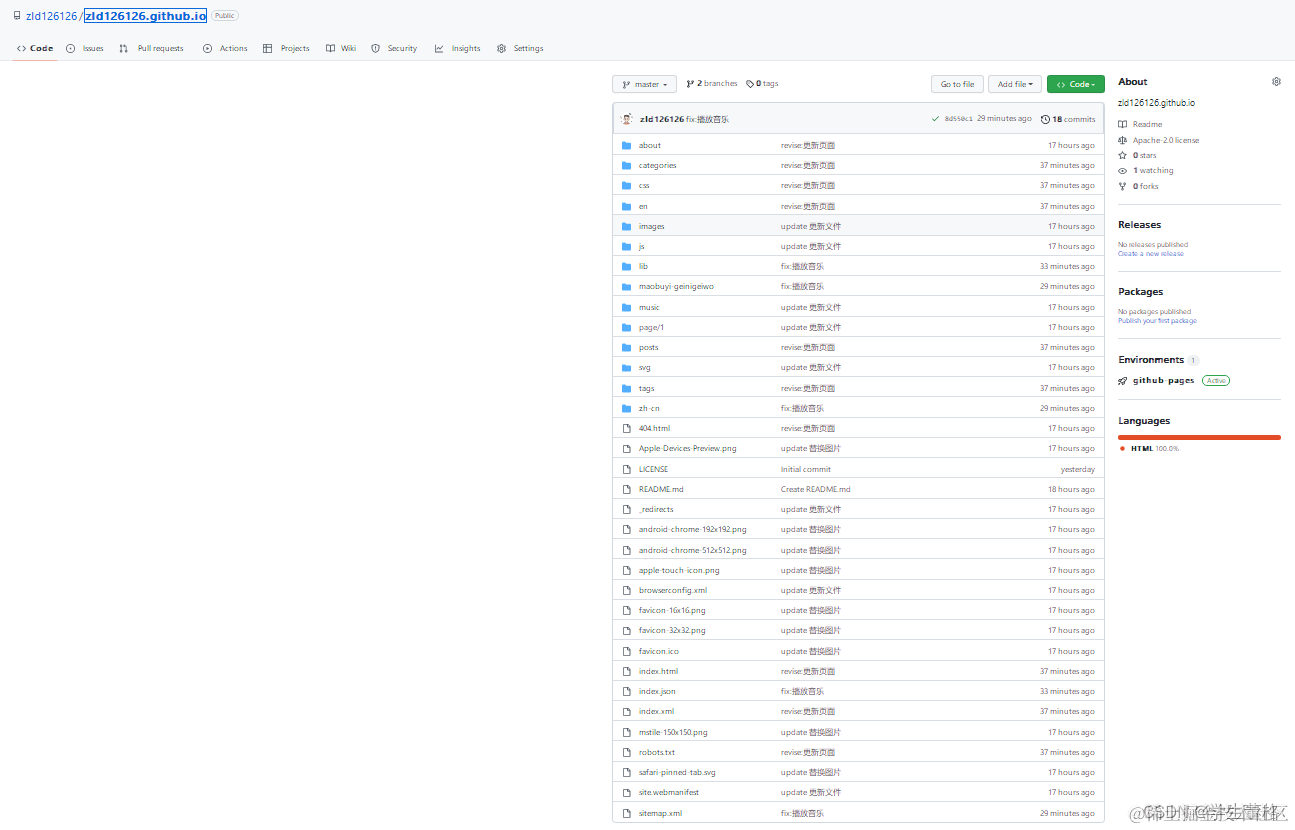Open the zld126126.github.io repository name link
Image resolution: width=1295 pixels, height=830 pixels.
point(145,16)
